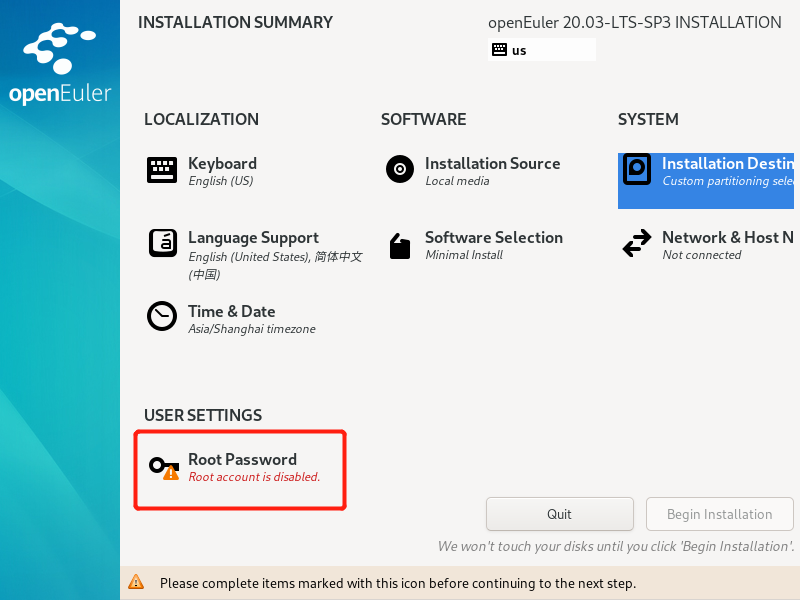
Task: Click the Language Support icon
Action: pyautogui.click(x=163, y=243)
